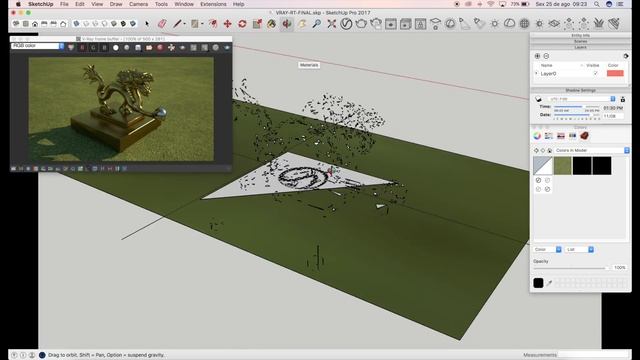Select the Paint Bucket tool
The image size is (640, 360).
pyautogui.click(x=271, y=24)
